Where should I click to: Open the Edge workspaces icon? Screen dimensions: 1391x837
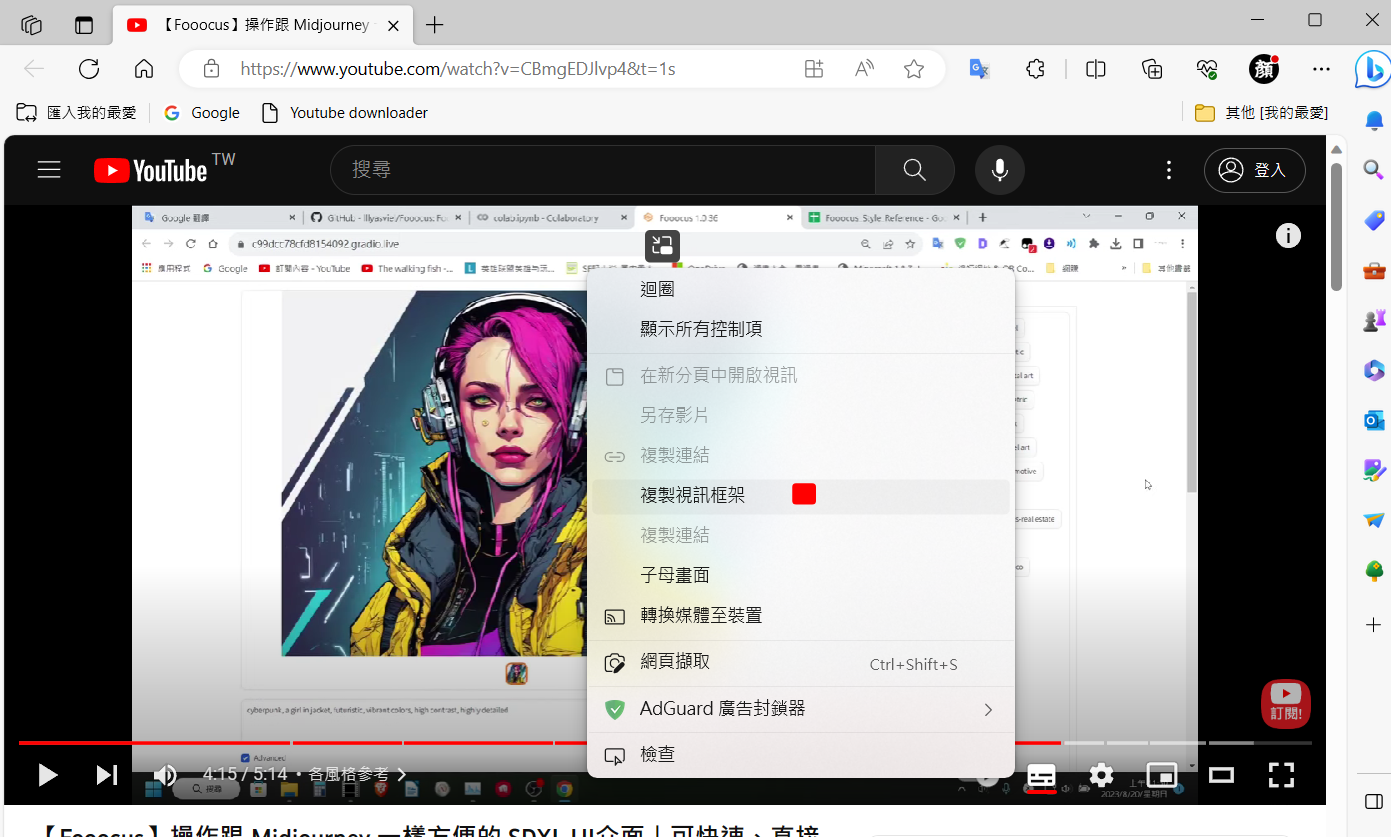(x=31, y=25)
